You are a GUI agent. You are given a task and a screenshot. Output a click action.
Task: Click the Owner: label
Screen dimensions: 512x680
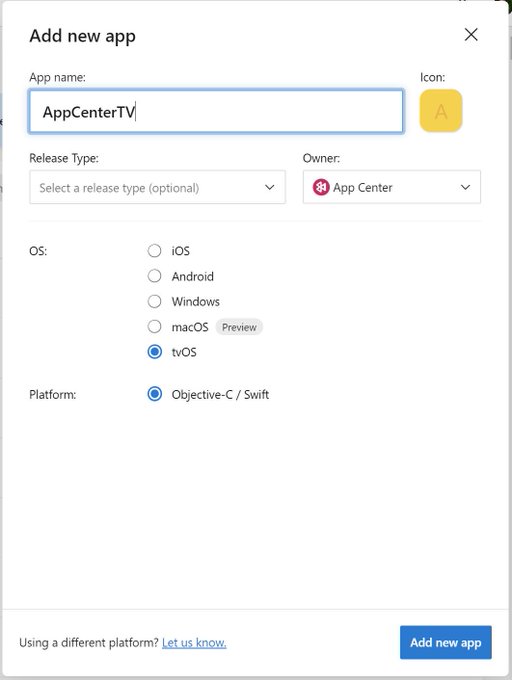pyautogui.click(x=321, y=158)
